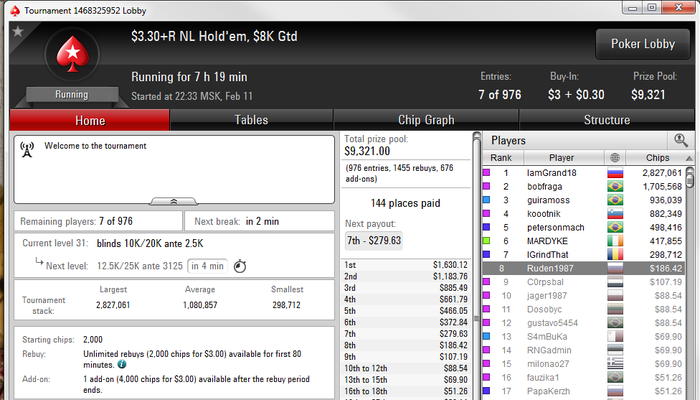Toggle the favorite star icon
The width and height of the screenshot is (700, 400).
(18, 31)
